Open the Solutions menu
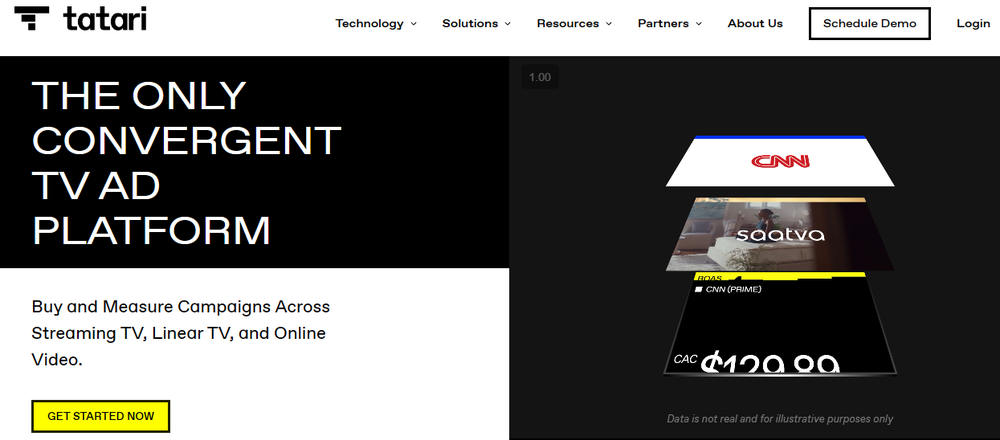The width and height of the screenshot is (1000, 440). click(470, 24)
